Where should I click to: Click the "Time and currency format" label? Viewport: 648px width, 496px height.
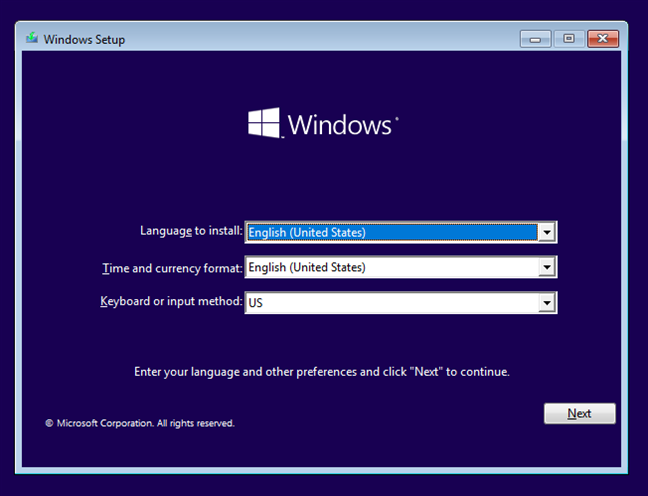click(x=172, y=268)
